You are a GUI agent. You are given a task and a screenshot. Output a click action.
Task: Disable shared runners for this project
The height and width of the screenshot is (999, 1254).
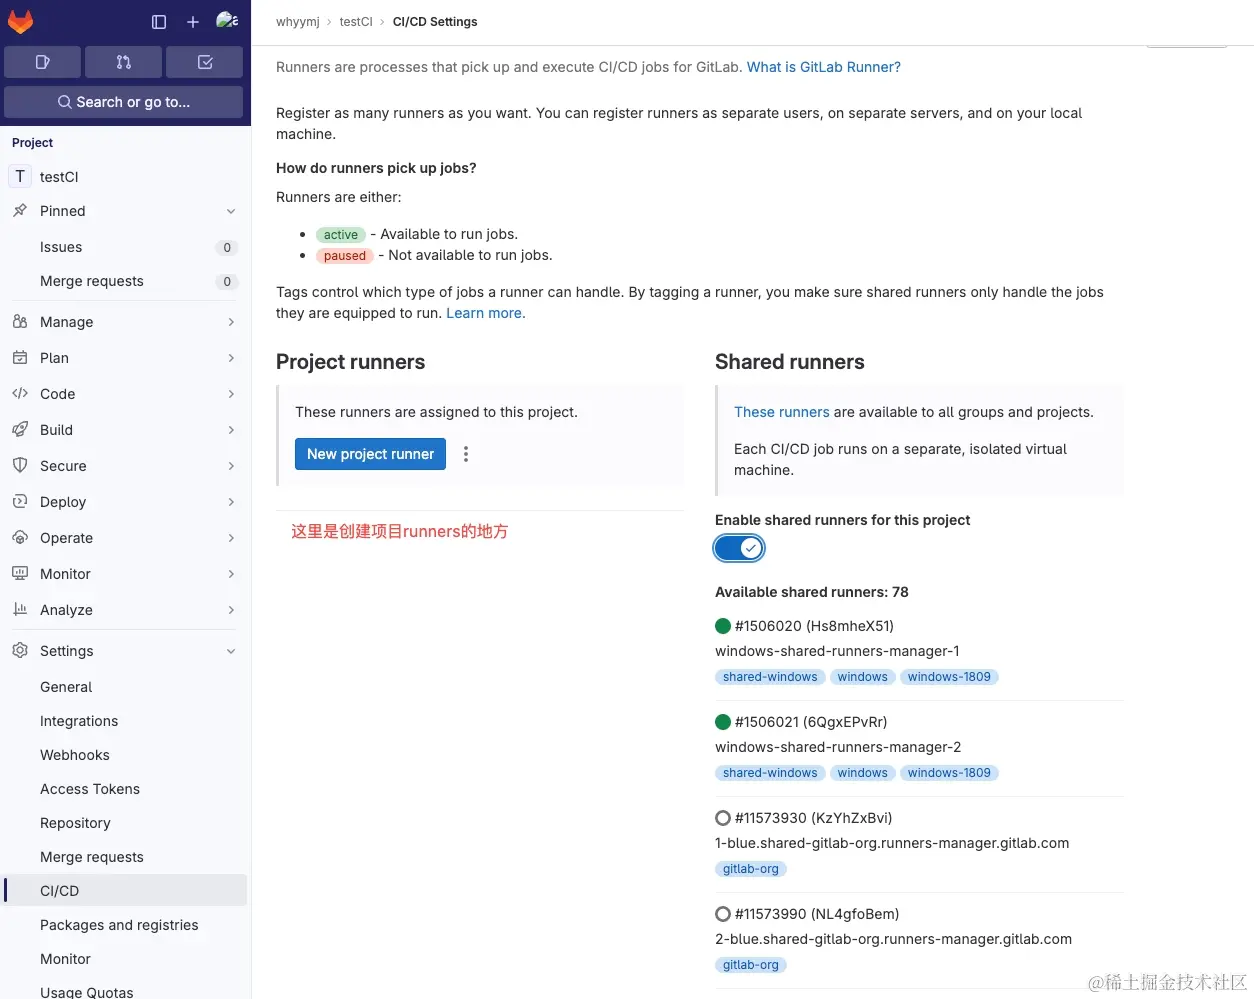click(x=738, y=548)
